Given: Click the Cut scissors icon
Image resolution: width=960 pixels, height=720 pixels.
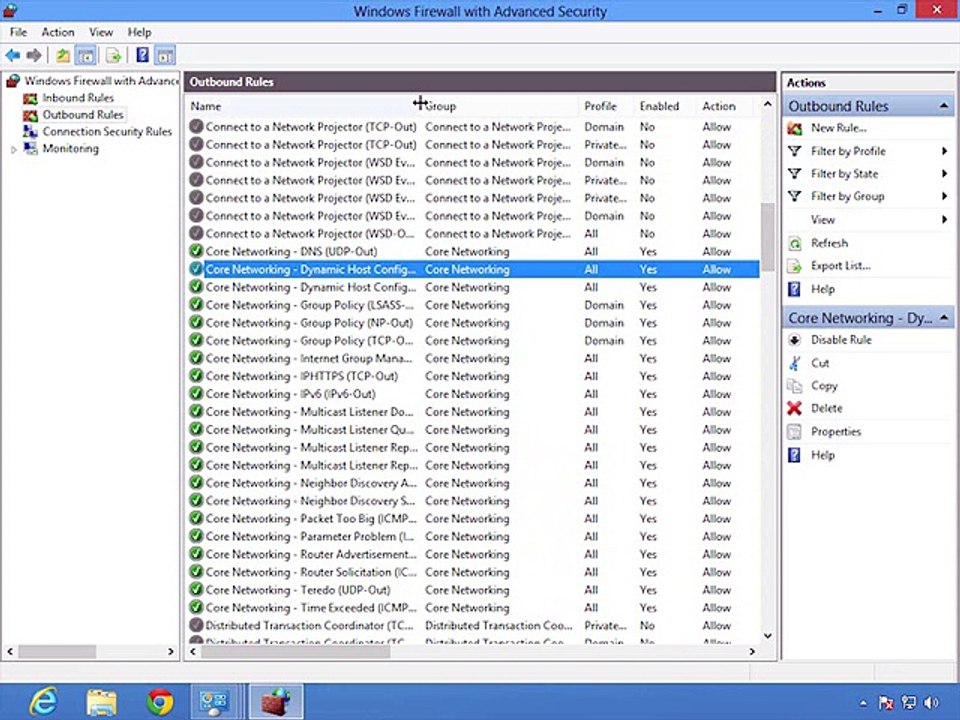Looking at the screenshot, I should point(795,363).
